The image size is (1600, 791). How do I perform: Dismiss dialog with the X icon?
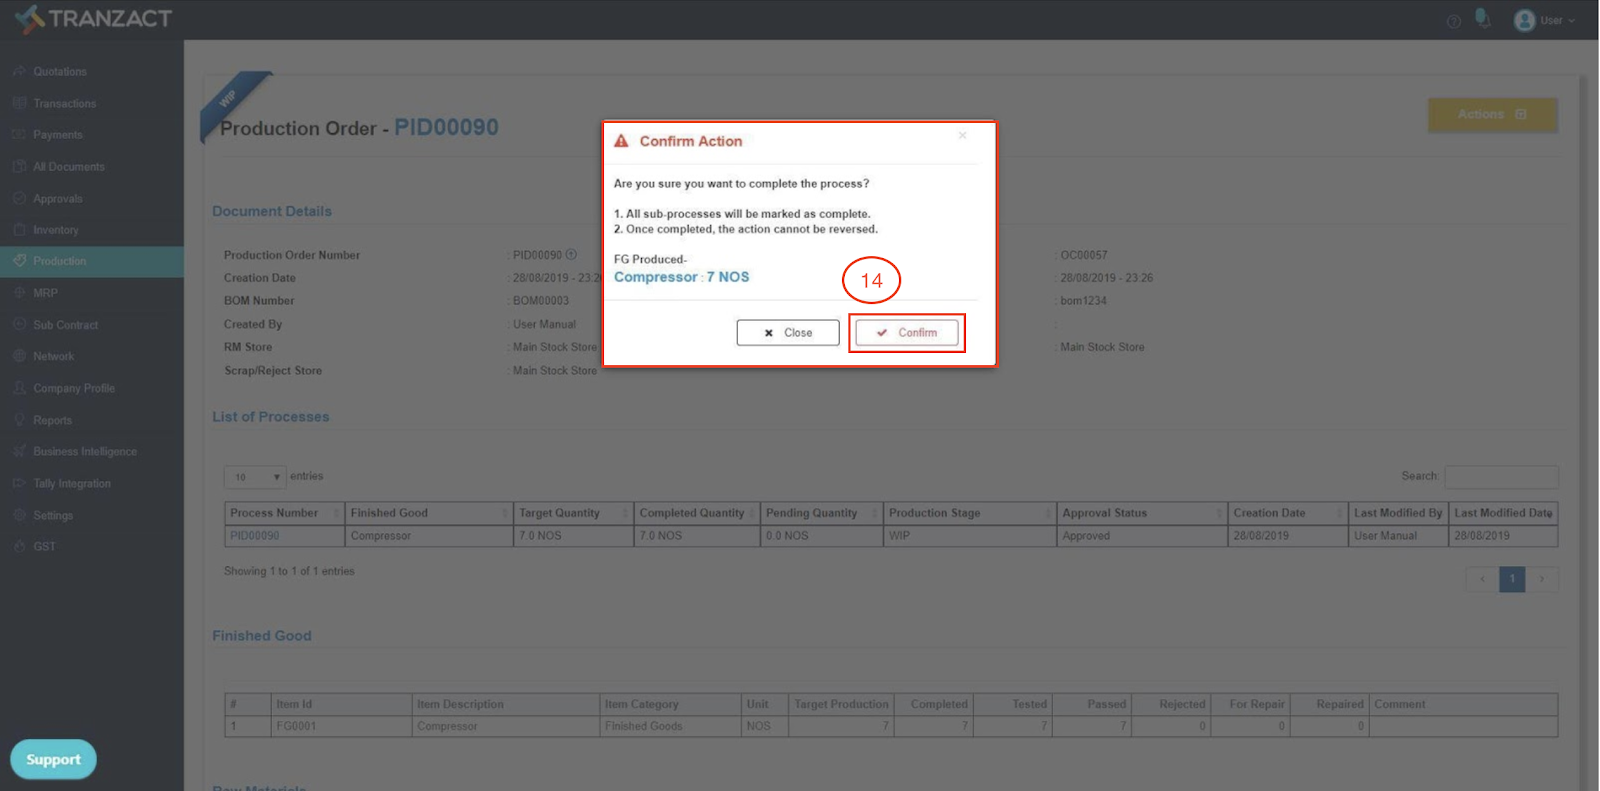click(962, 136)
